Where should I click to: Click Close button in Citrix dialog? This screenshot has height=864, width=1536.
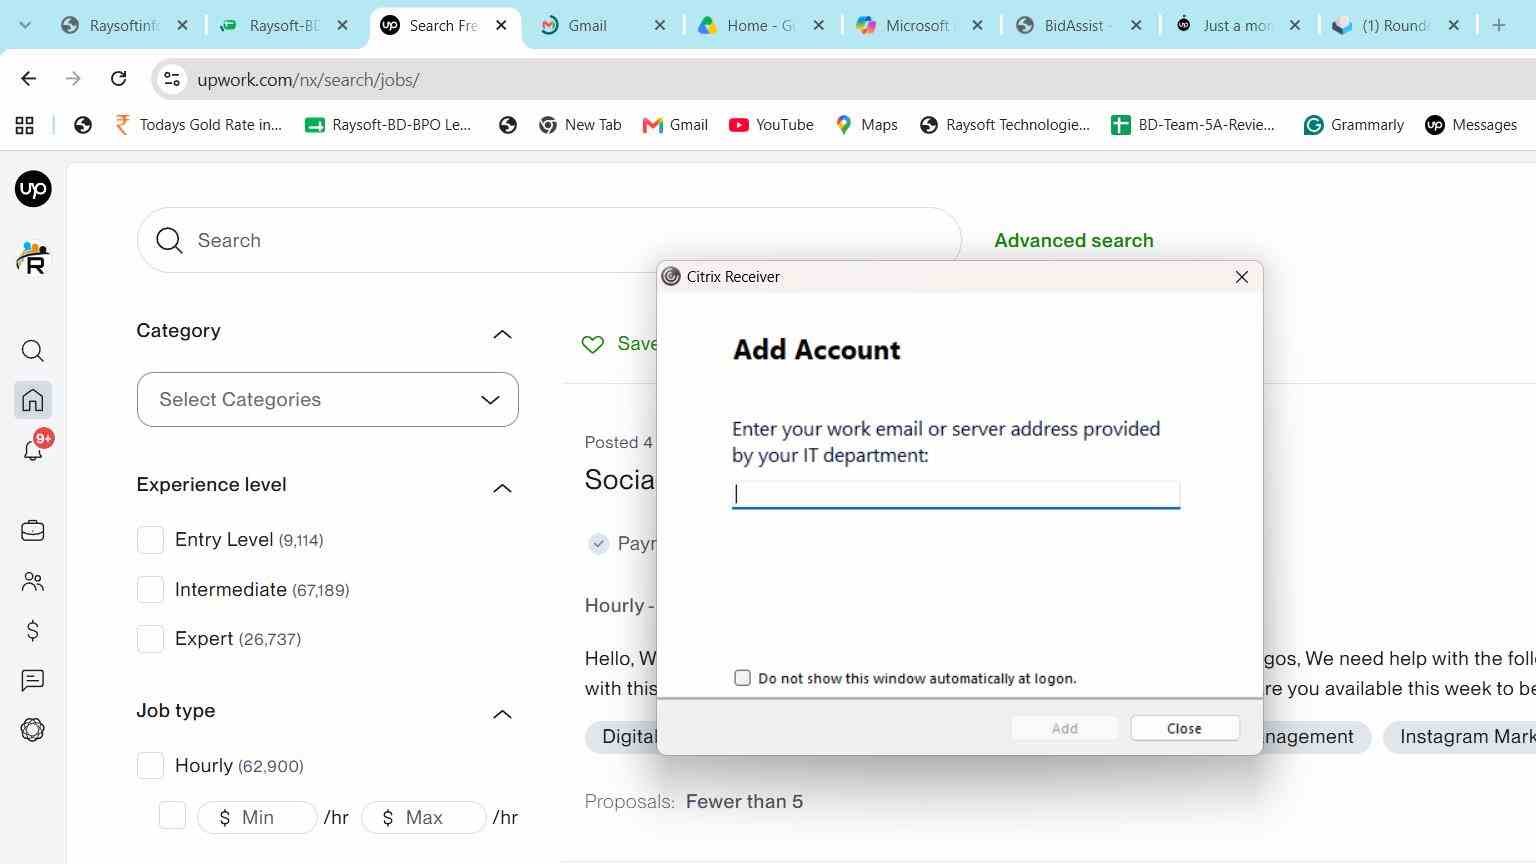tap(1185, 729)
